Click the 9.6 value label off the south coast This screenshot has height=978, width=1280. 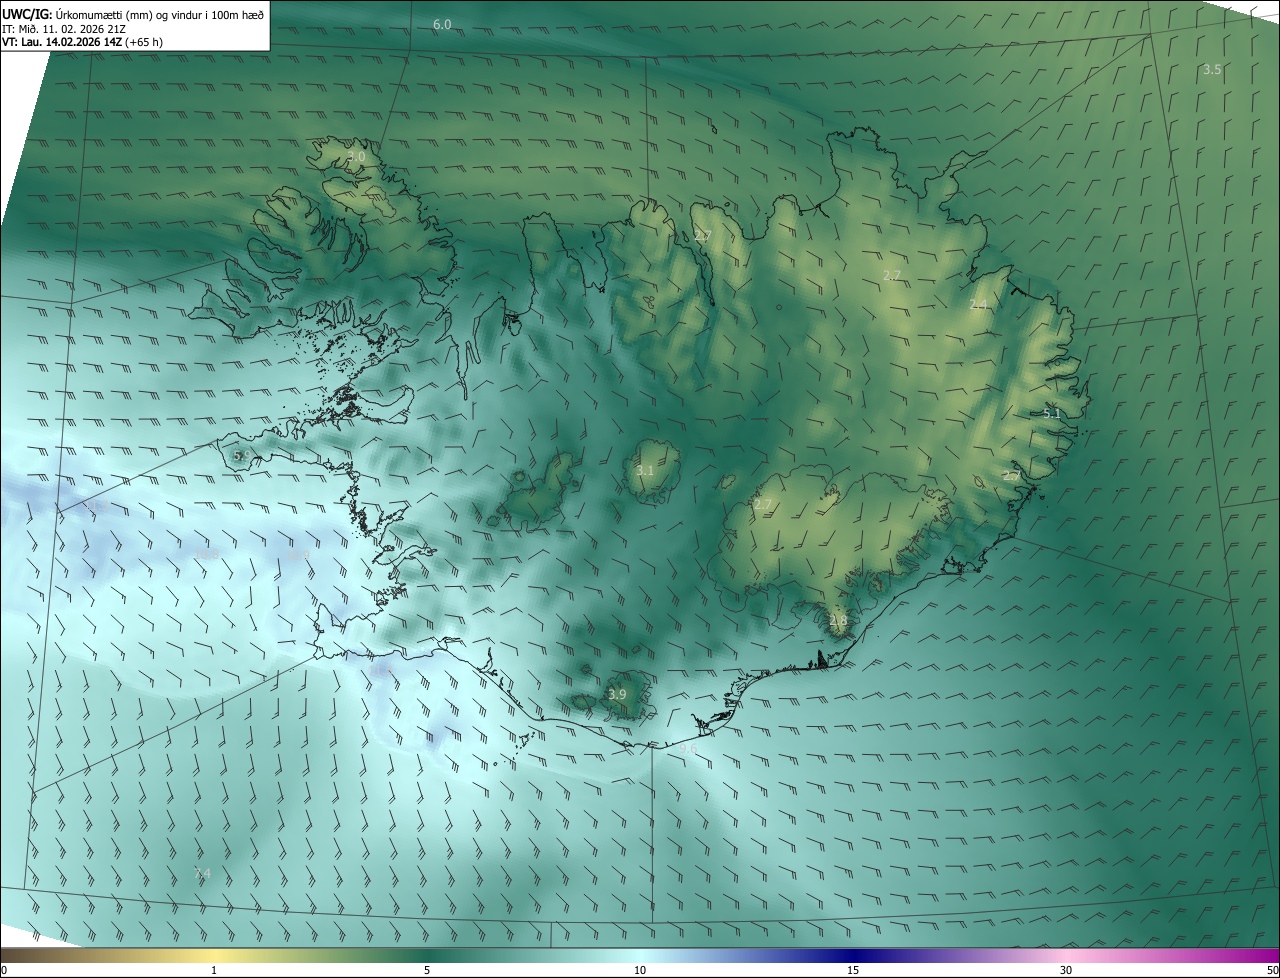coord(688,749)
